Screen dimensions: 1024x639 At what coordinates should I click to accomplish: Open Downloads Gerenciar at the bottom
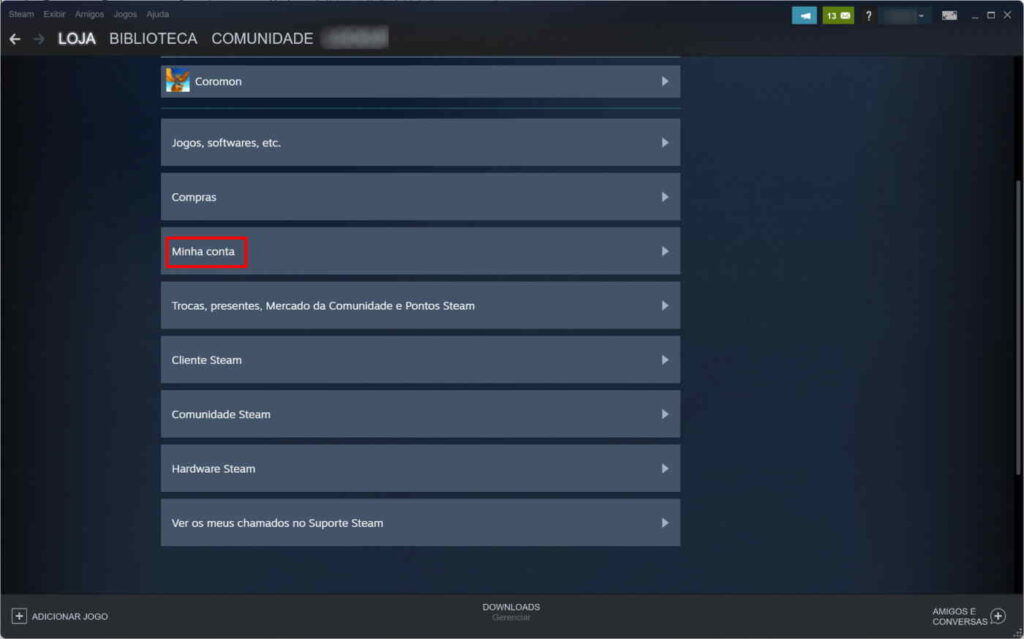[511, 612]
